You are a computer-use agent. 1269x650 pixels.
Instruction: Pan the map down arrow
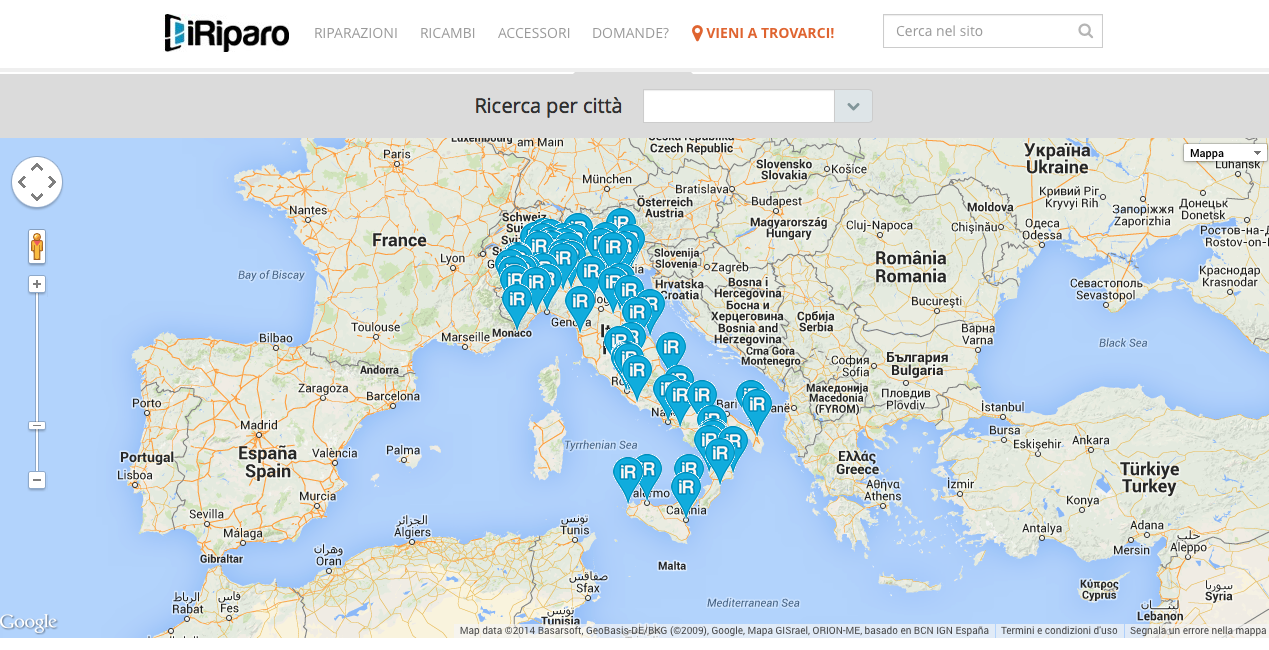(x=37, y=197)
